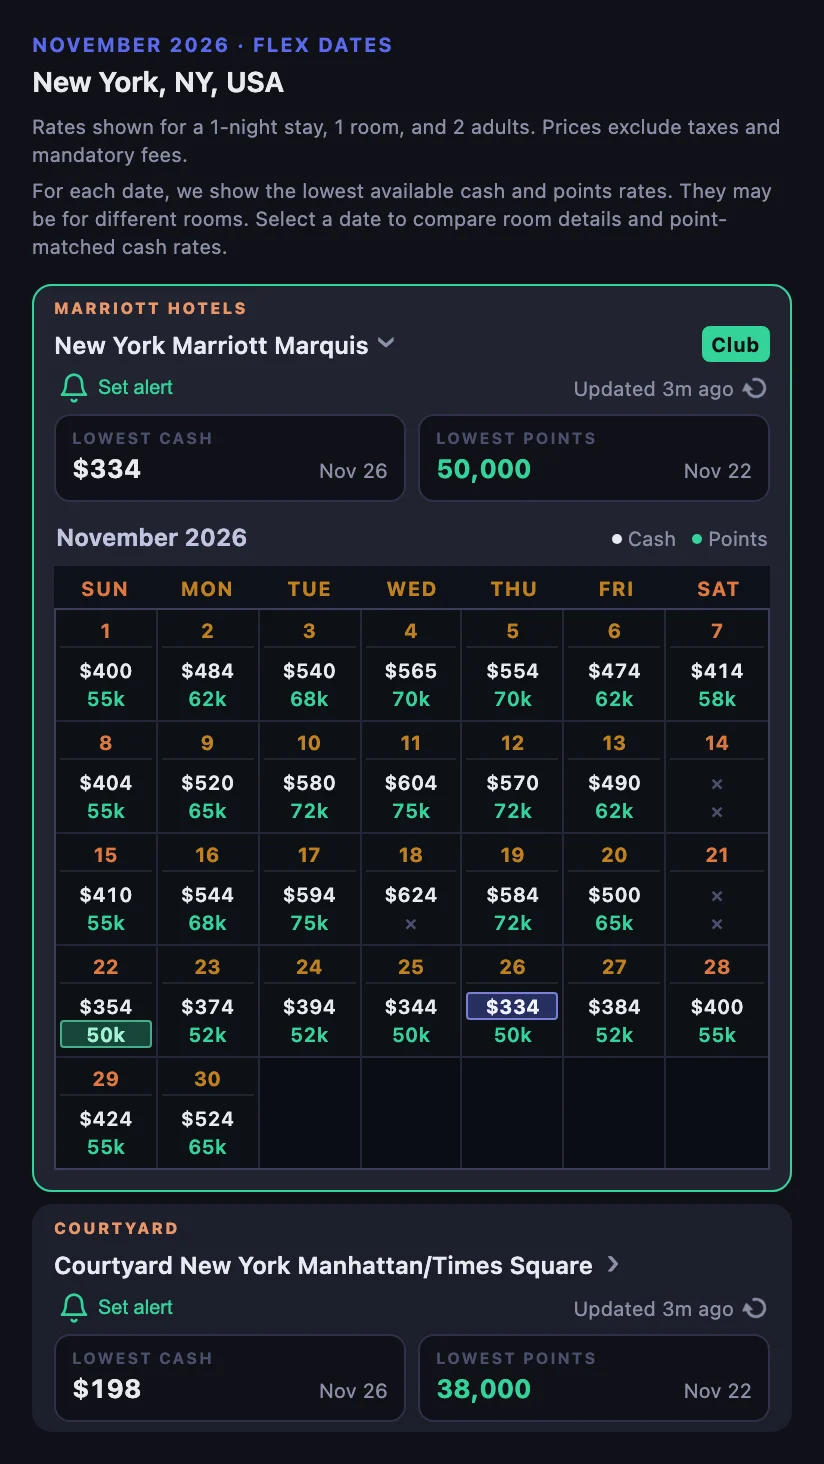Viewport: 824px width, 1464px height.
Task: Choose November 23 at $374
Action: point(208,1001)
